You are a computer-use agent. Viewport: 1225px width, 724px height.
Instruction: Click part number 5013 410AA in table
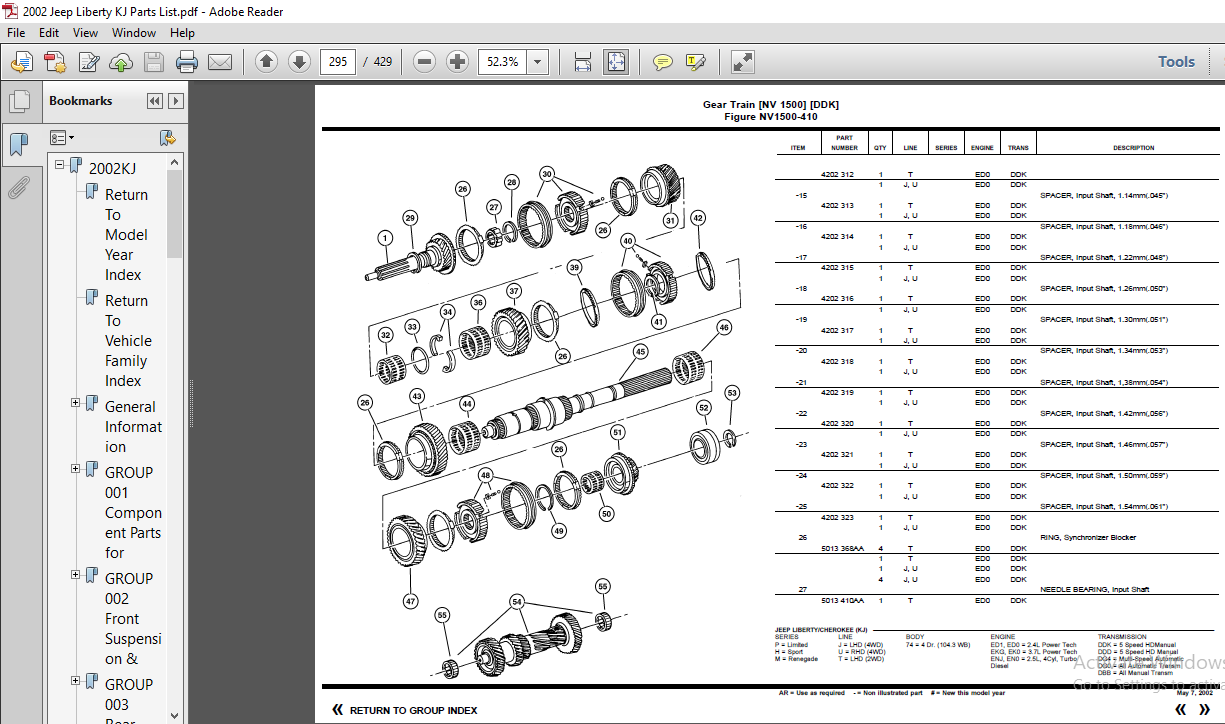coord(842,600)
